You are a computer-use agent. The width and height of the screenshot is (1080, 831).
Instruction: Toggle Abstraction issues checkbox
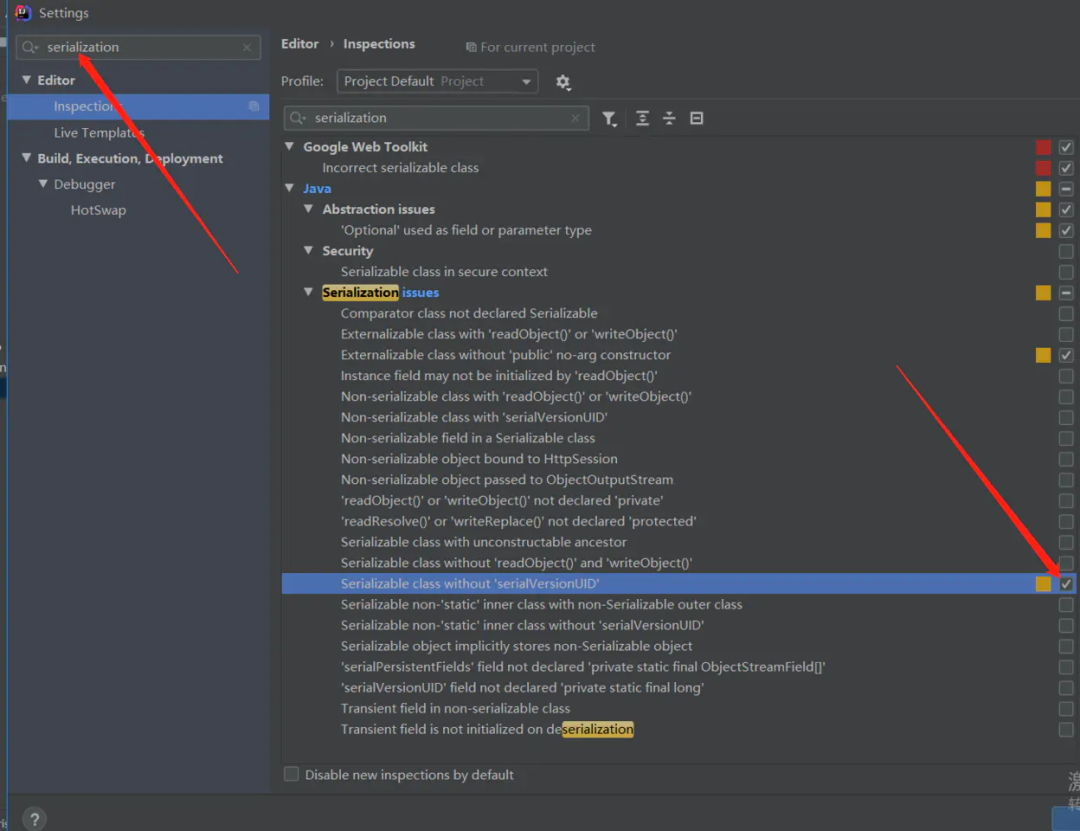click(1066, 209)
